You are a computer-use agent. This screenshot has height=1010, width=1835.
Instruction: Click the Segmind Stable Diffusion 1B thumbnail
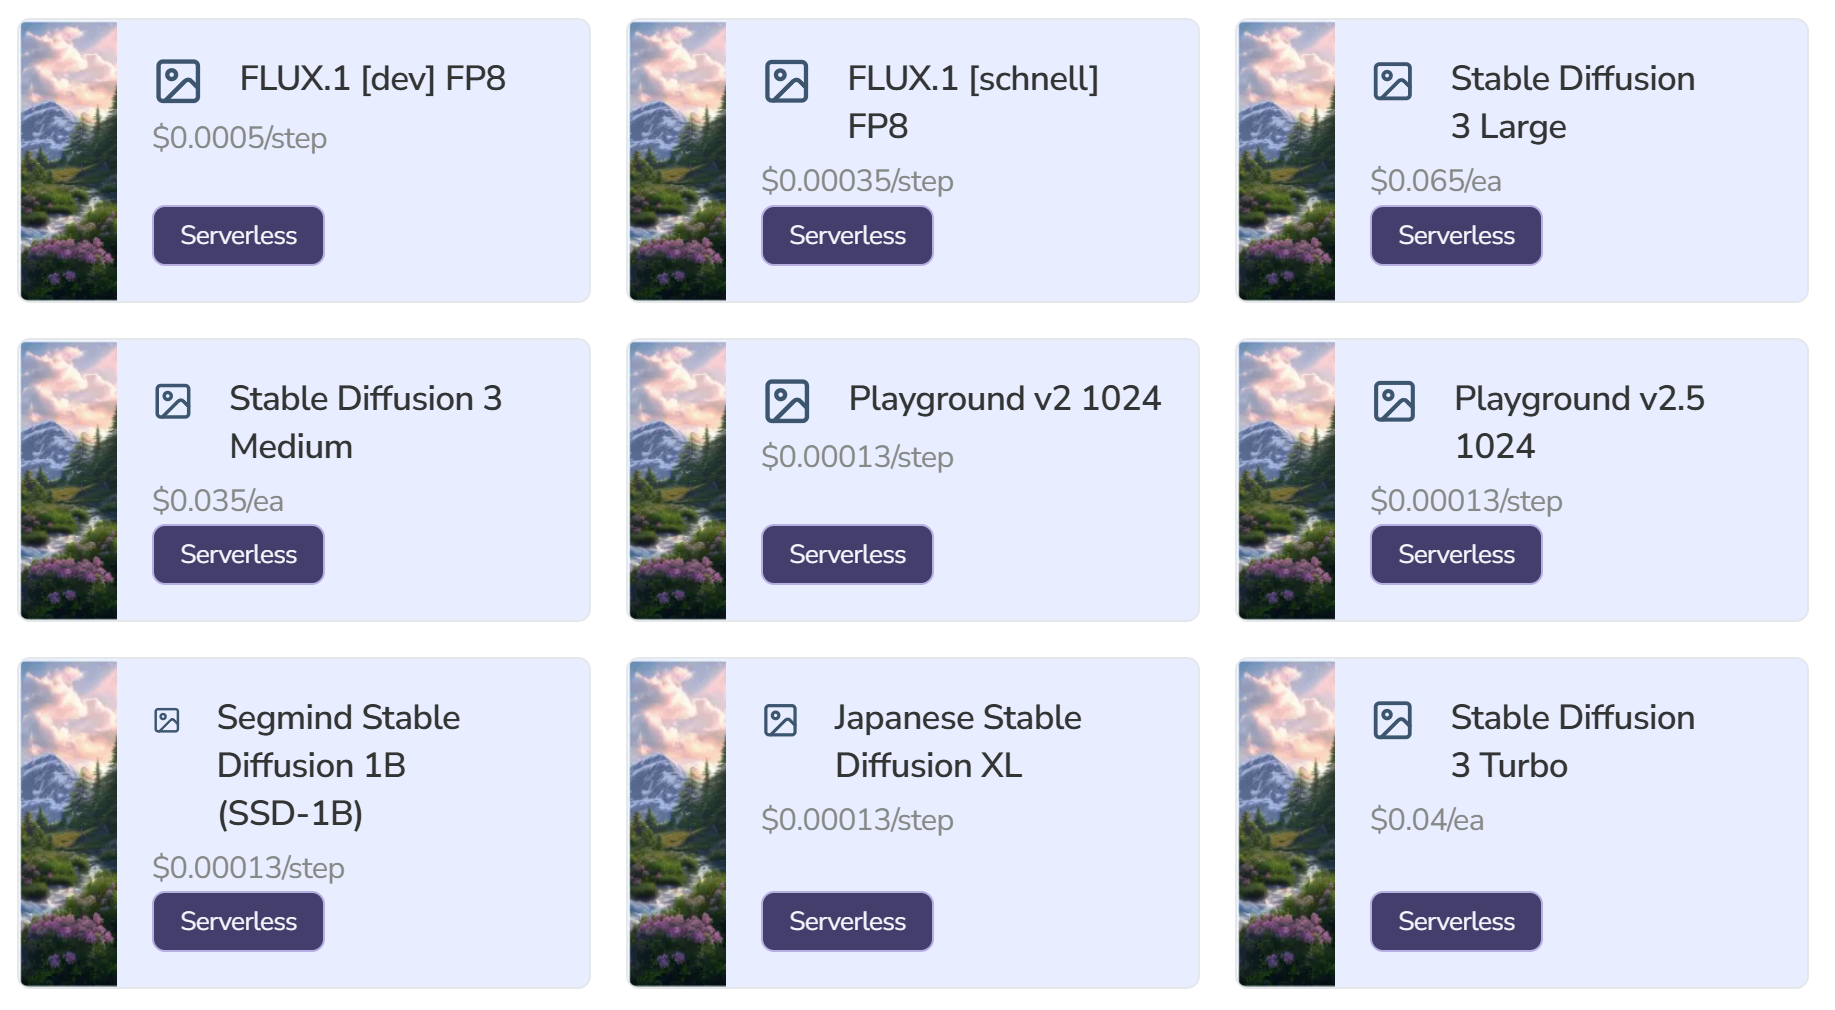click(69, 823)
